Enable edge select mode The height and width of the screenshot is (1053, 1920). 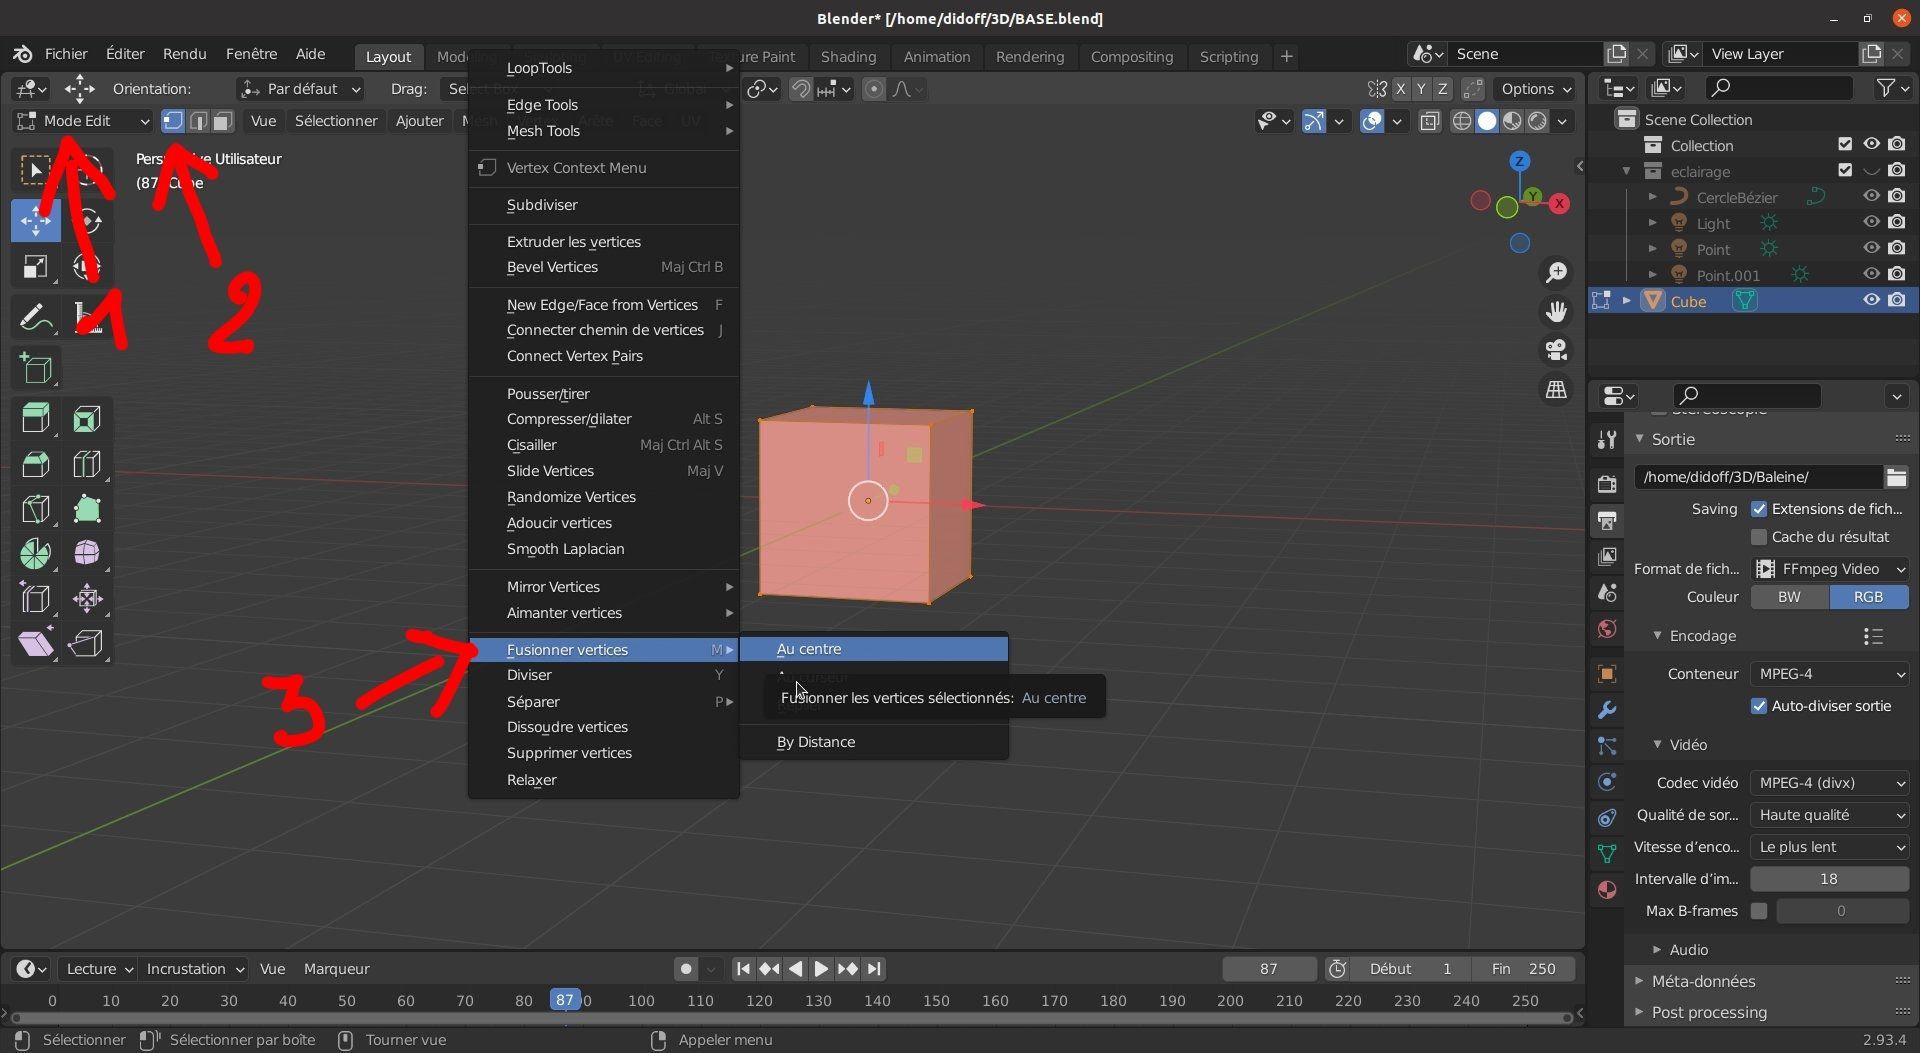coord(198,121)
